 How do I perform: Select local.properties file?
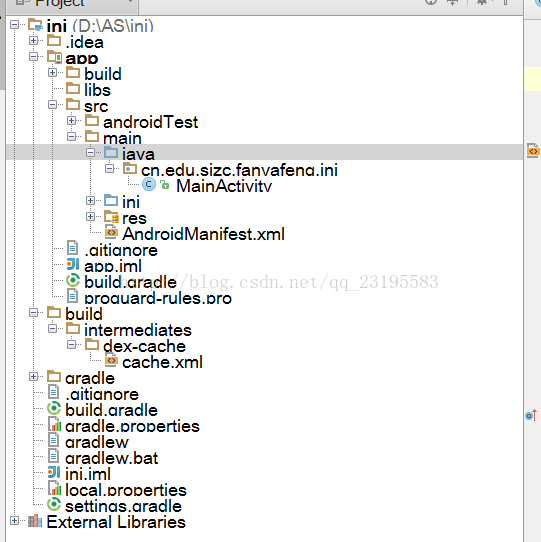click(x=126, y=490)
